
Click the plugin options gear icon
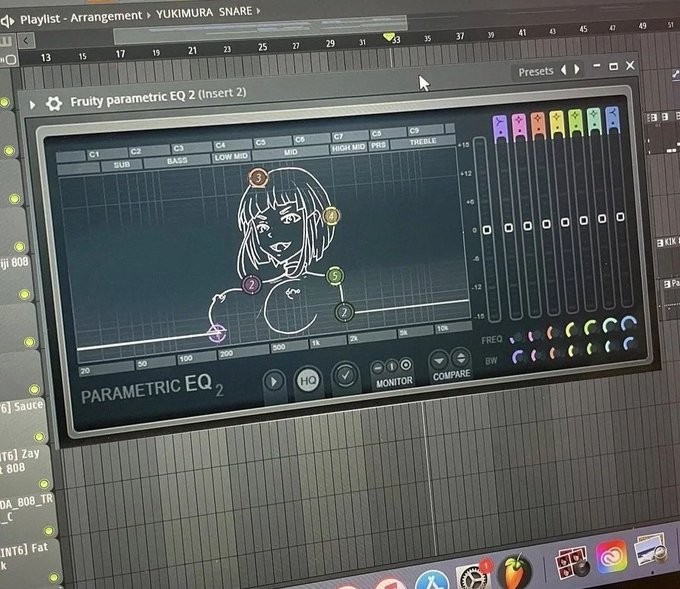(x=54, y=103)
